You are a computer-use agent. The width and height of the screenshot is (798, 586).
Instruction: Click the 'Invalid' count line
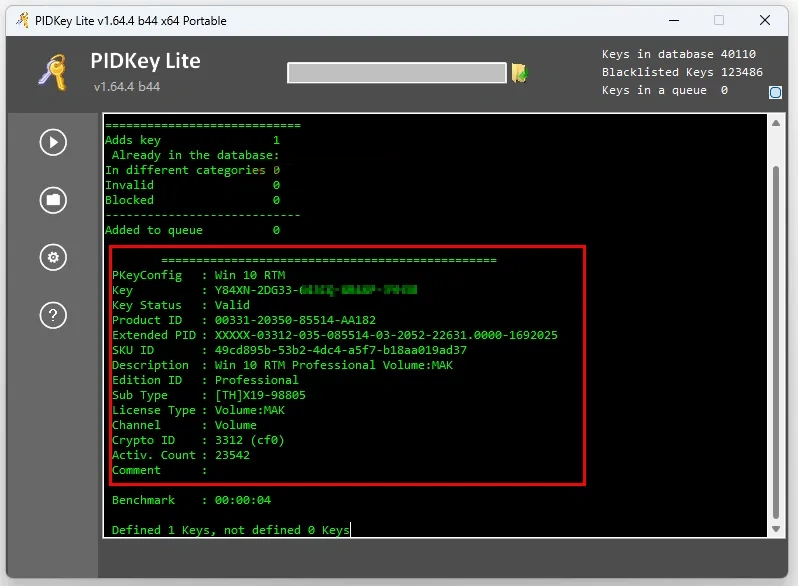click(x=192, y=185)
